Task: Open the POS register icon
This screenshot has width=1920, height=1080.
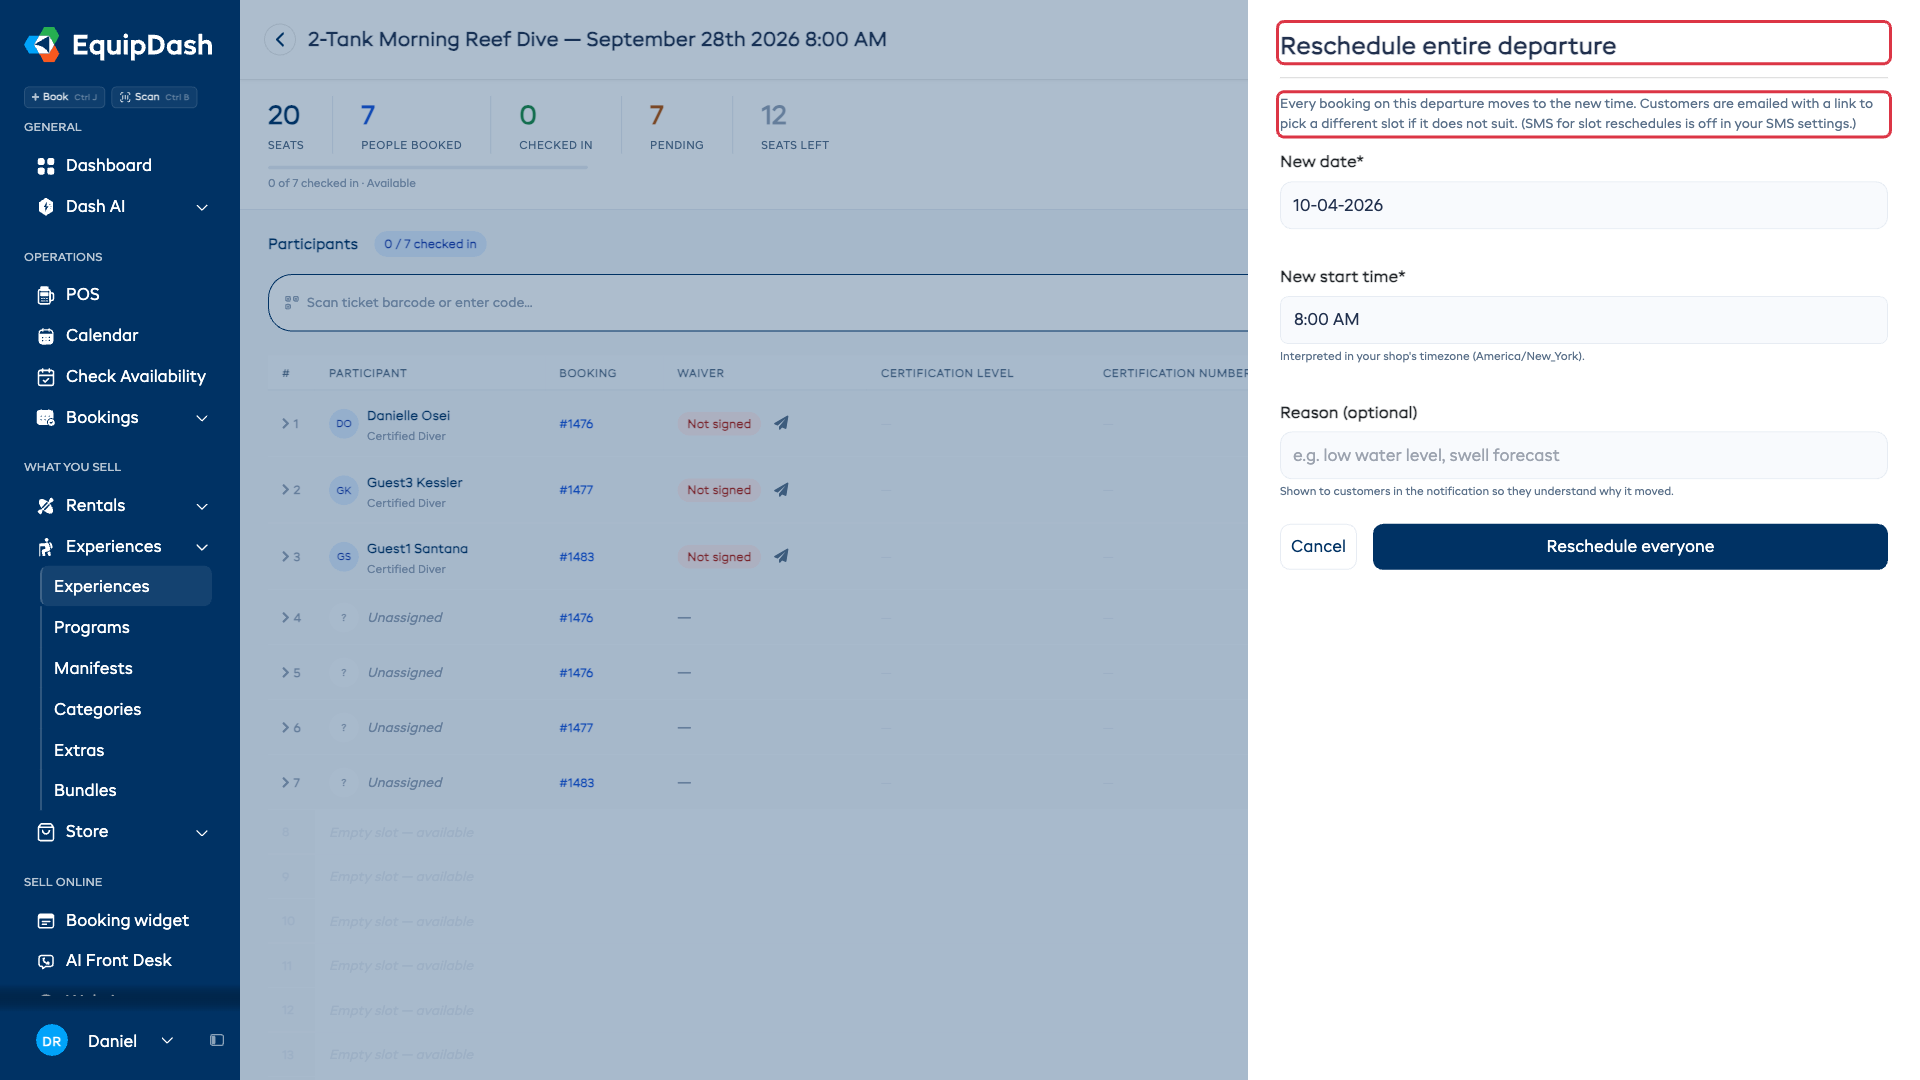Action: coord(46,295)
